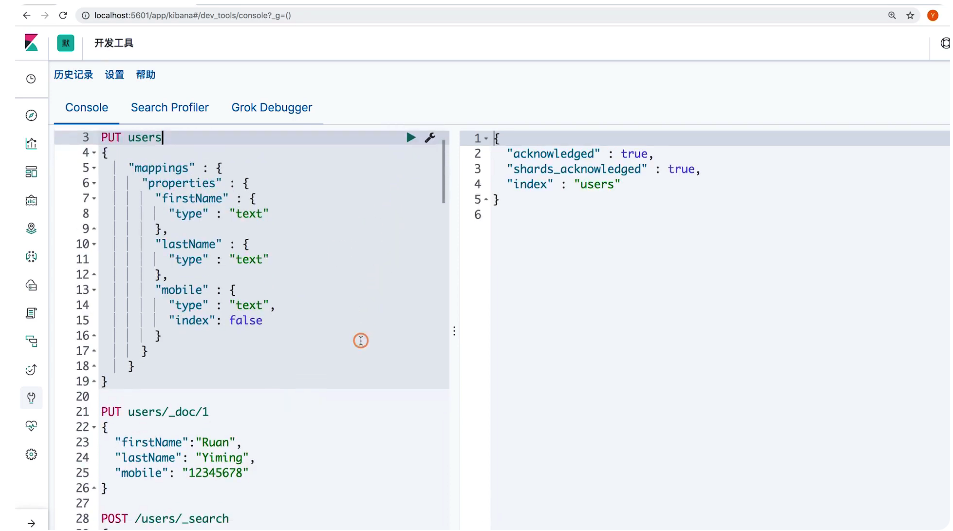The height and width of the screenshot is (531, 953).
Task: Open 设置 settings link
Action: (115, 75)
